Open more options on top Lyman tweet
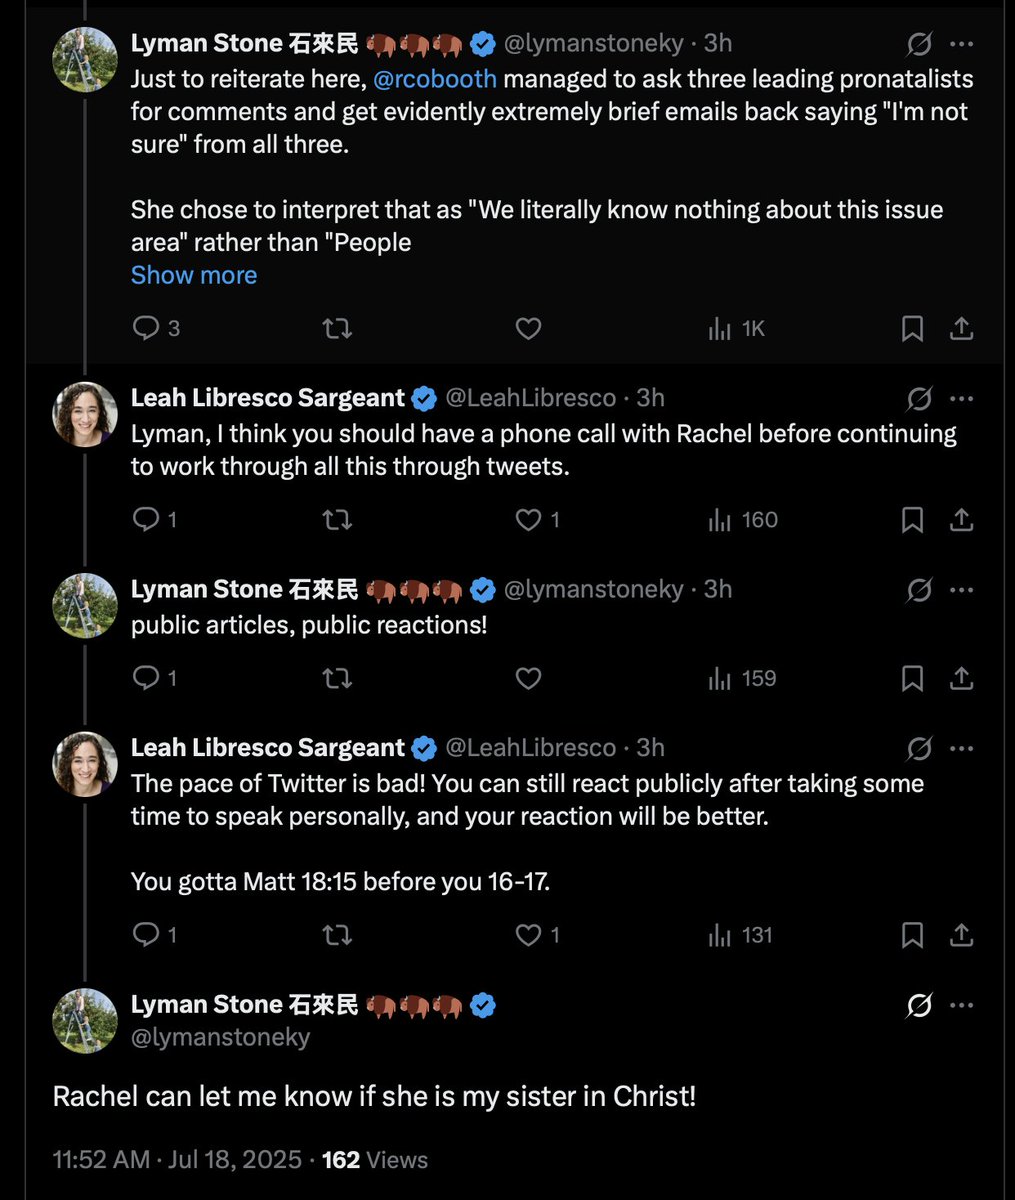Image resolution: width=1015 pixels, height=1200 pixels. tap(961, 44)
